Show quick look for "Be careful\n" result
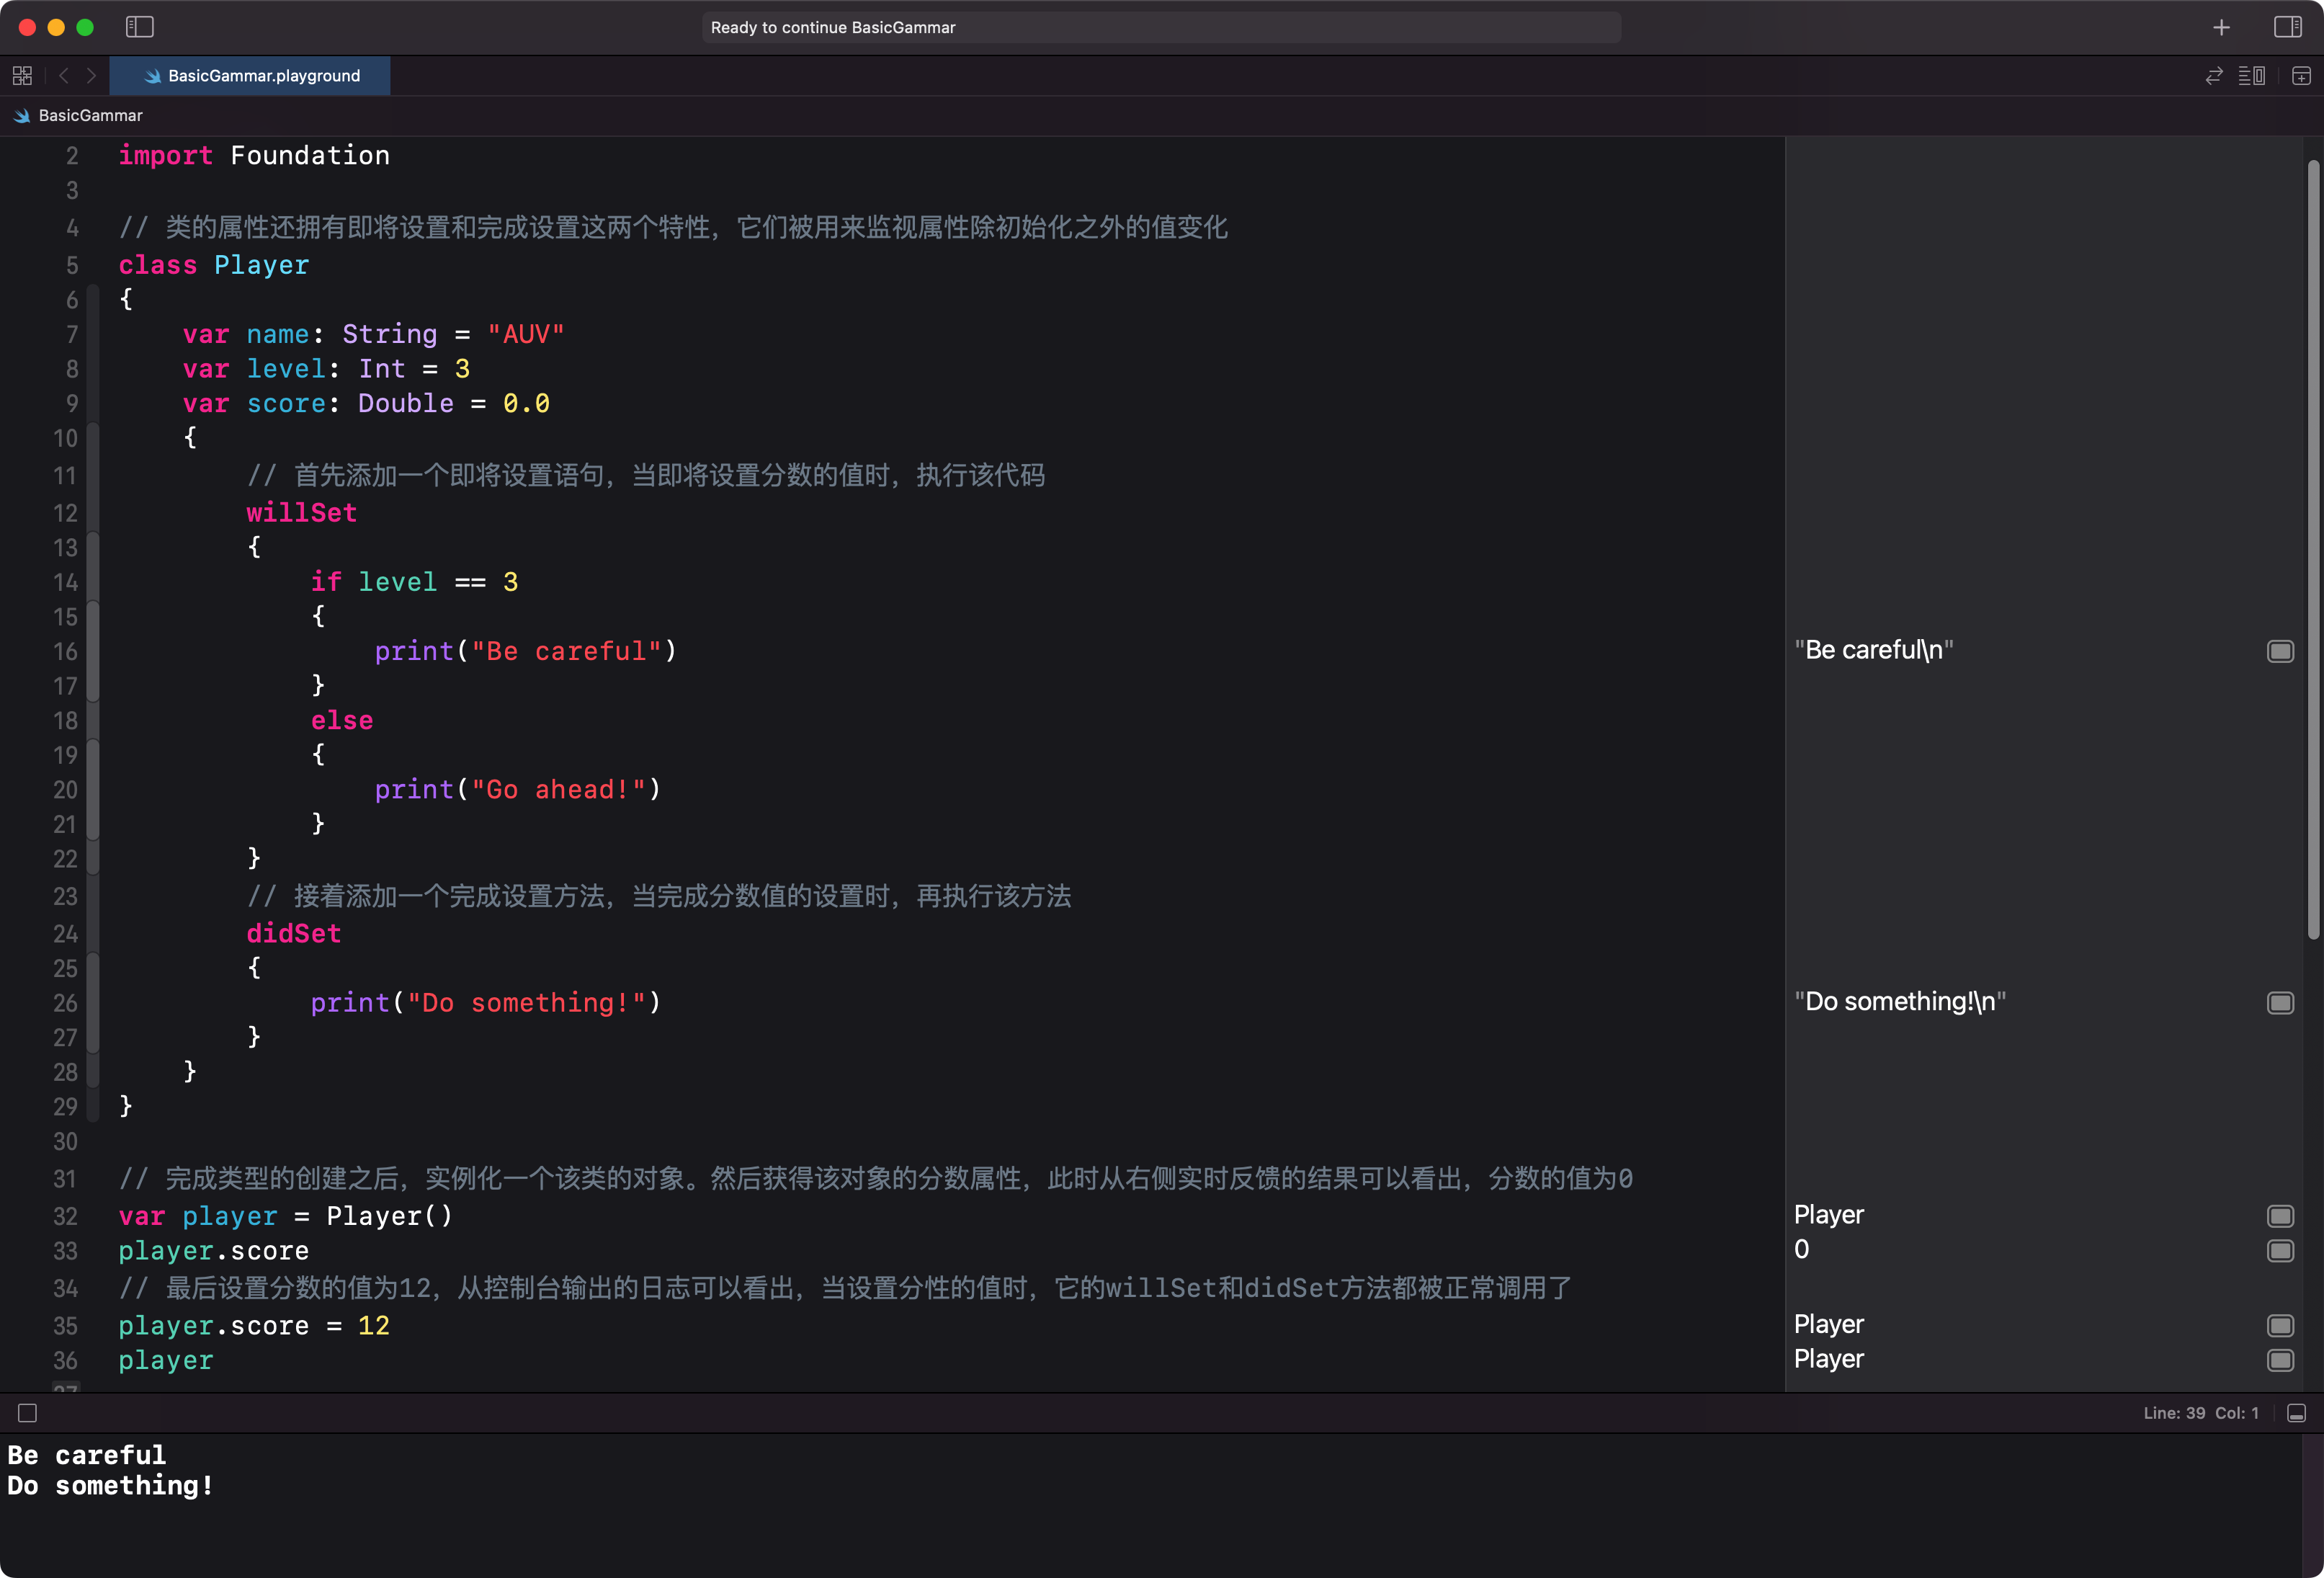Screen dimensions: 2324x1578 [x=2280, y=651]
